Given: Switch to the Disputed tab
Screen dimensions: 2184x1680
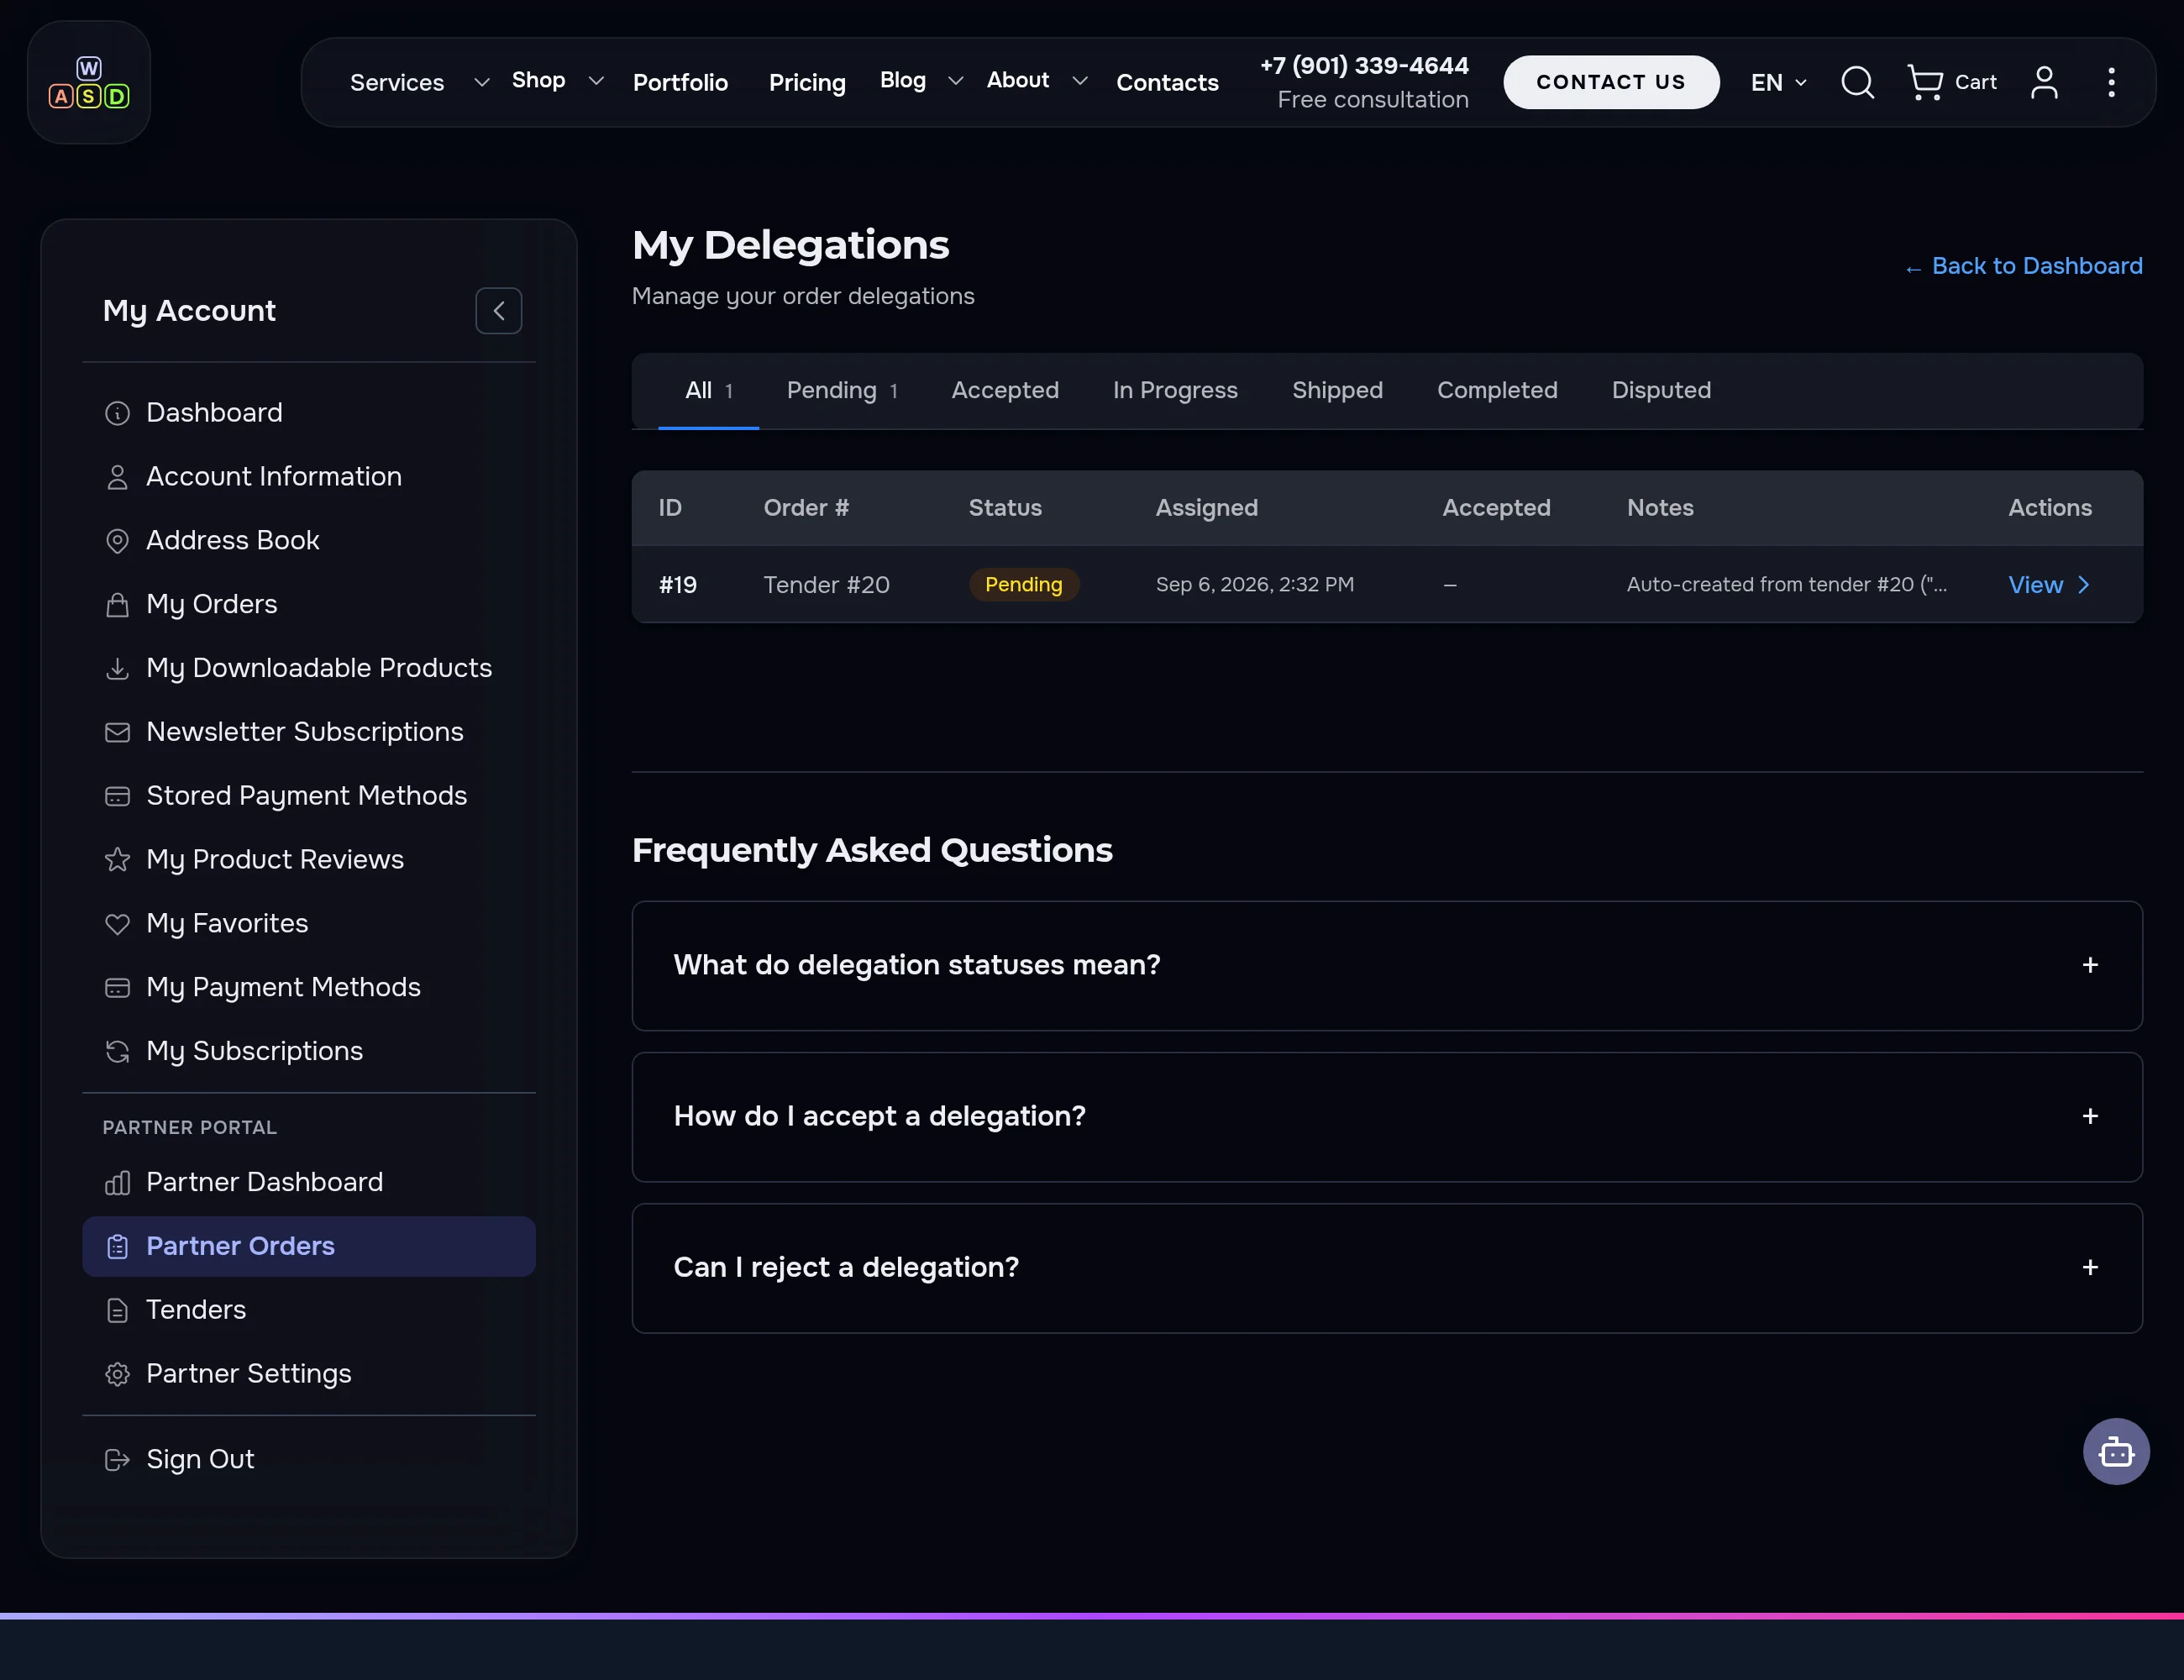Looking at the screenshot, I should (1661, 391).
